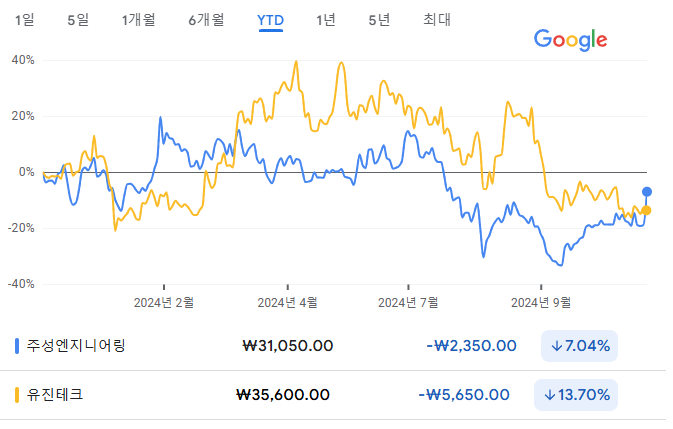Screen dimensions: 673x429
Task: Show the 5년 chart range
Action: pyautogui.click(x=379, y=20)
